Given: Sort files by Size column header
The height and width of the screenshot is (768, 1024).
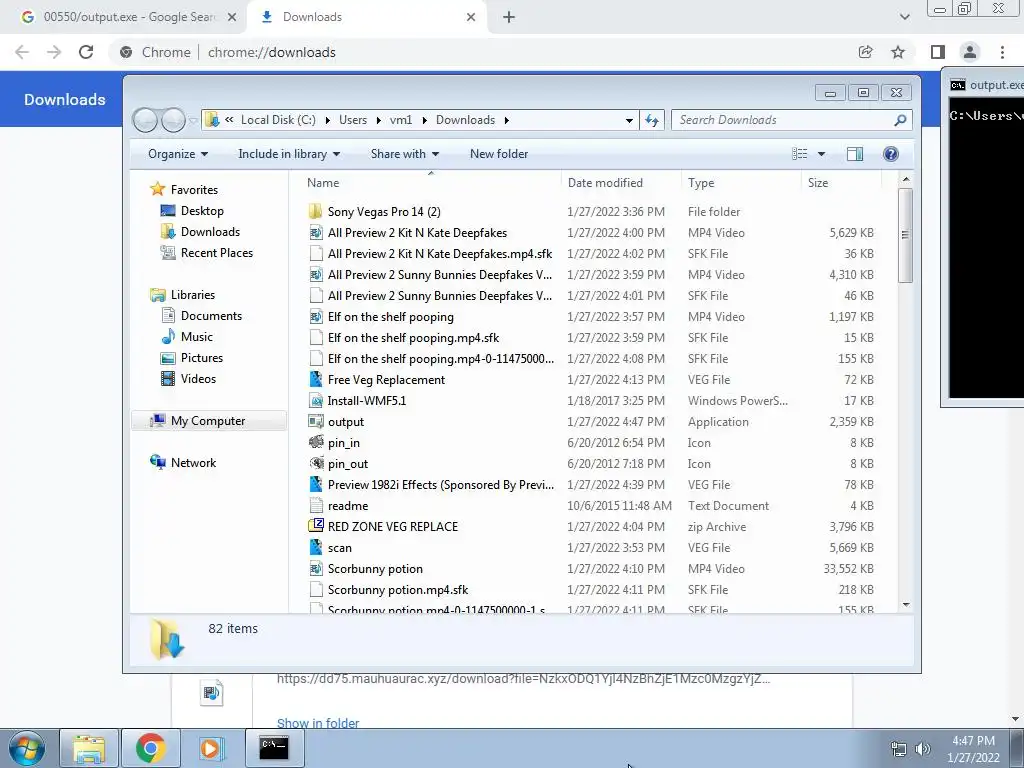Looking at the screenshot, I should 841,183.
